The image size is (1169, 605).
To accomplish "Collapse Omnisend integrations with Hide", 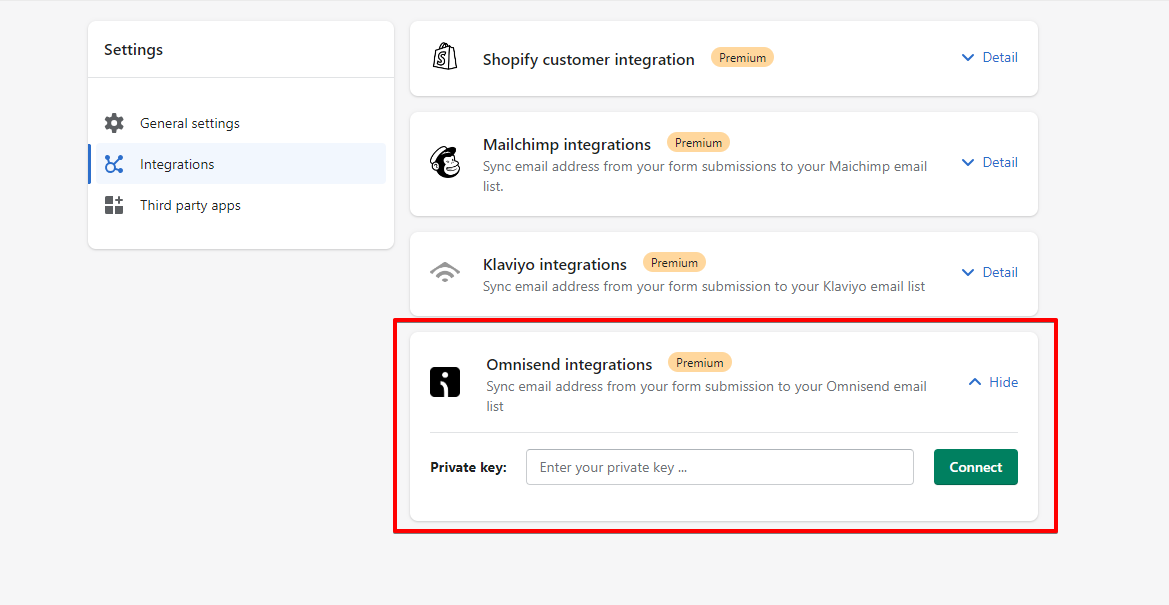I will [992, 382].
